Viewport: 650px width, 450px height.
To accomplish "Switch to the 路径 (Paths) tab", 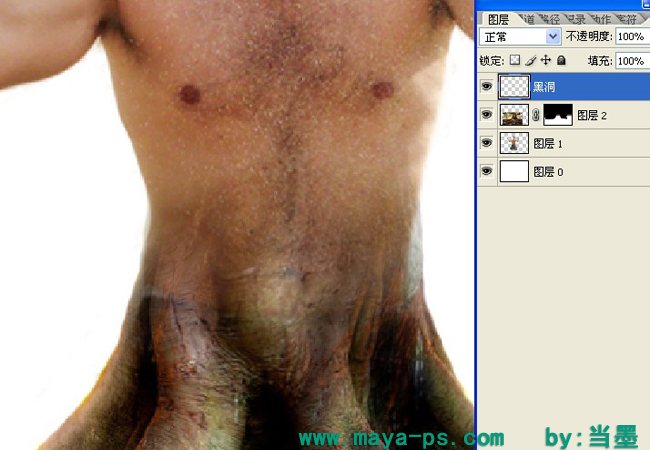I will pyautogui.click(x=550, y=19).
